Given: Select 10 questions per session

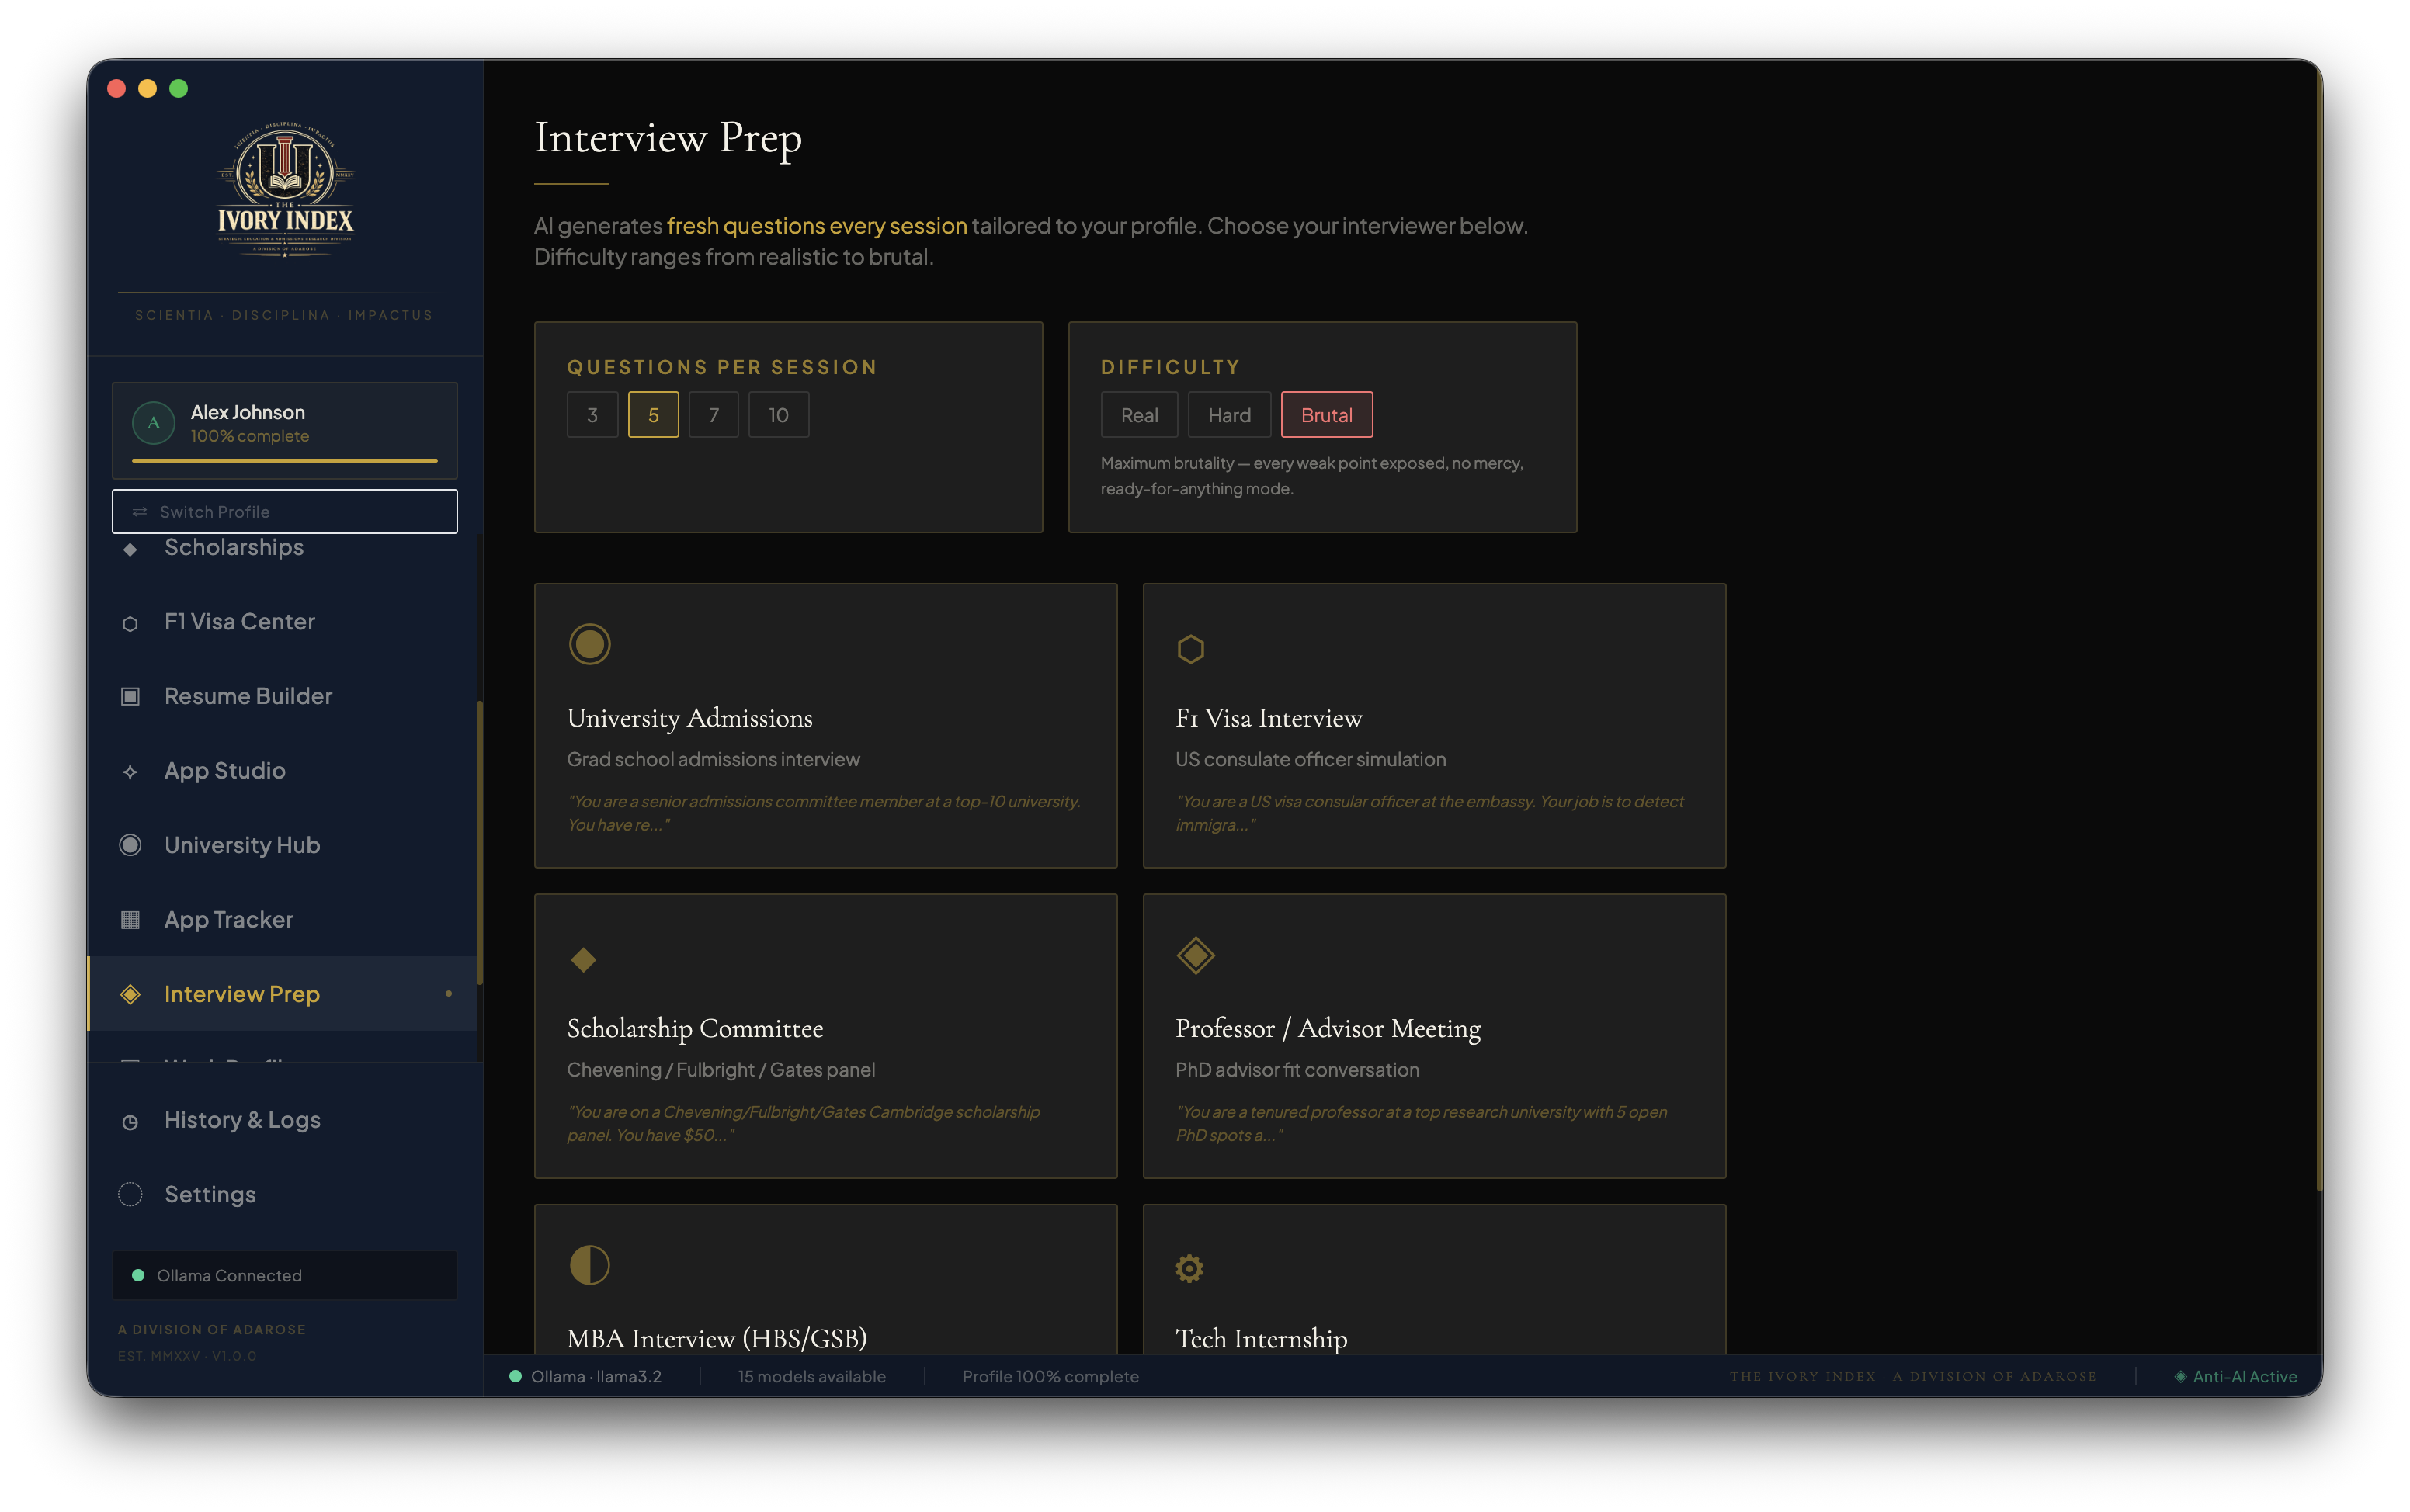Looking at the screenshot, I should 778,415.
